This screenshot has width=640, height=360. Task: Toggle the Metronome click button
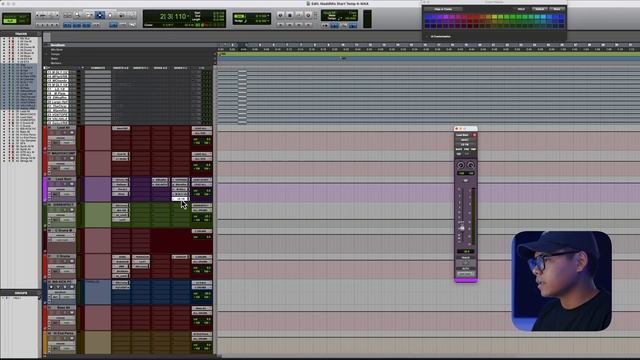click(x=335, y=25)
